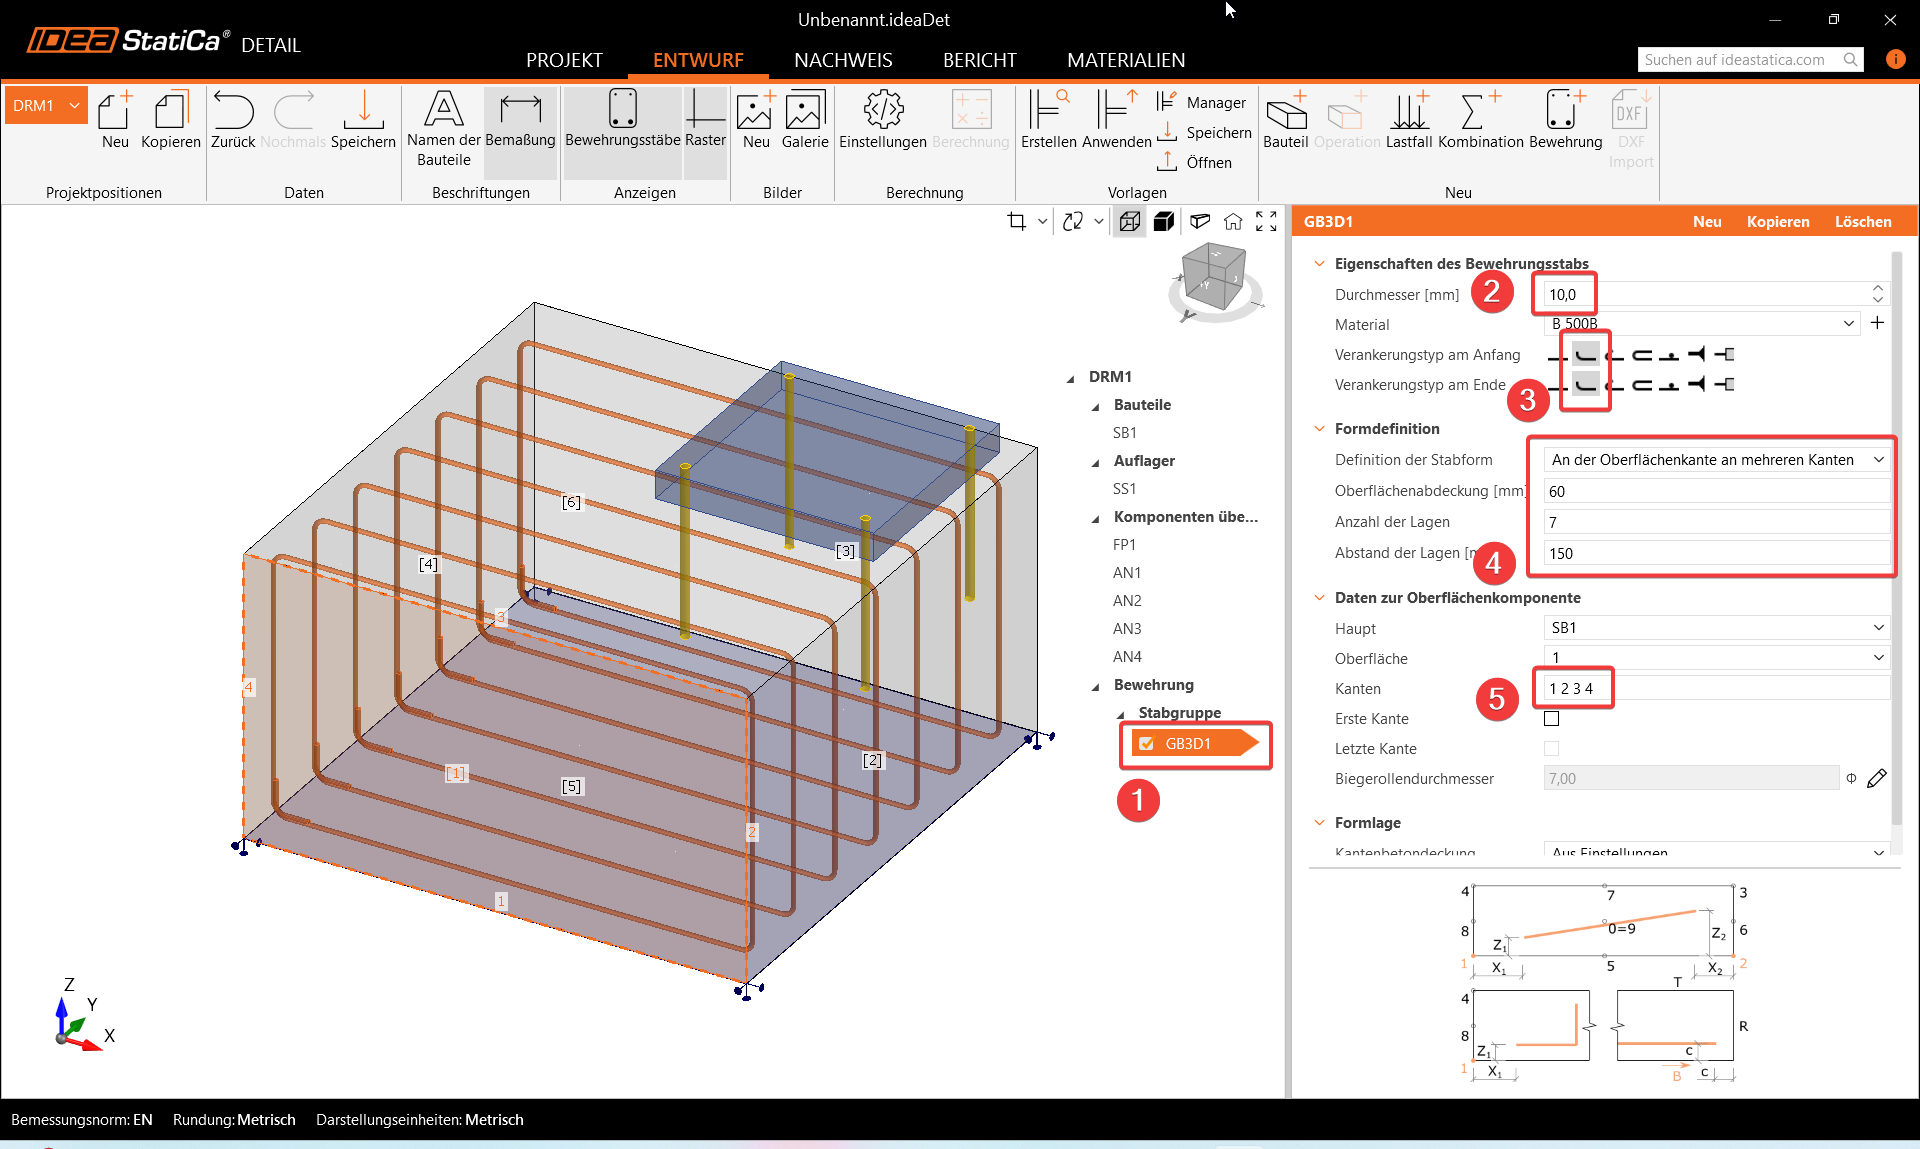Click Löschen in GB3D1 header
Image resolution: width=1920 pixels, height=1149 pixels.
pos(1862,222)
